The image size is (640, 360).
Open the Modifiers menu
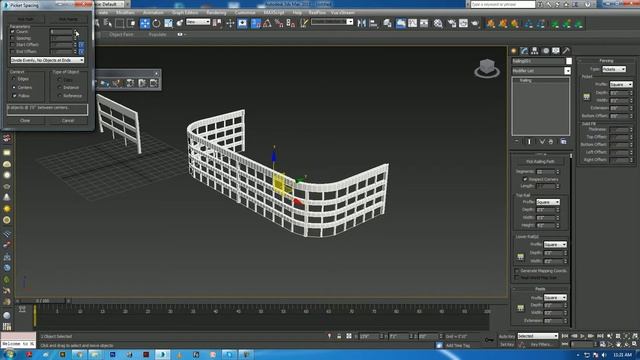click(125, 13)
